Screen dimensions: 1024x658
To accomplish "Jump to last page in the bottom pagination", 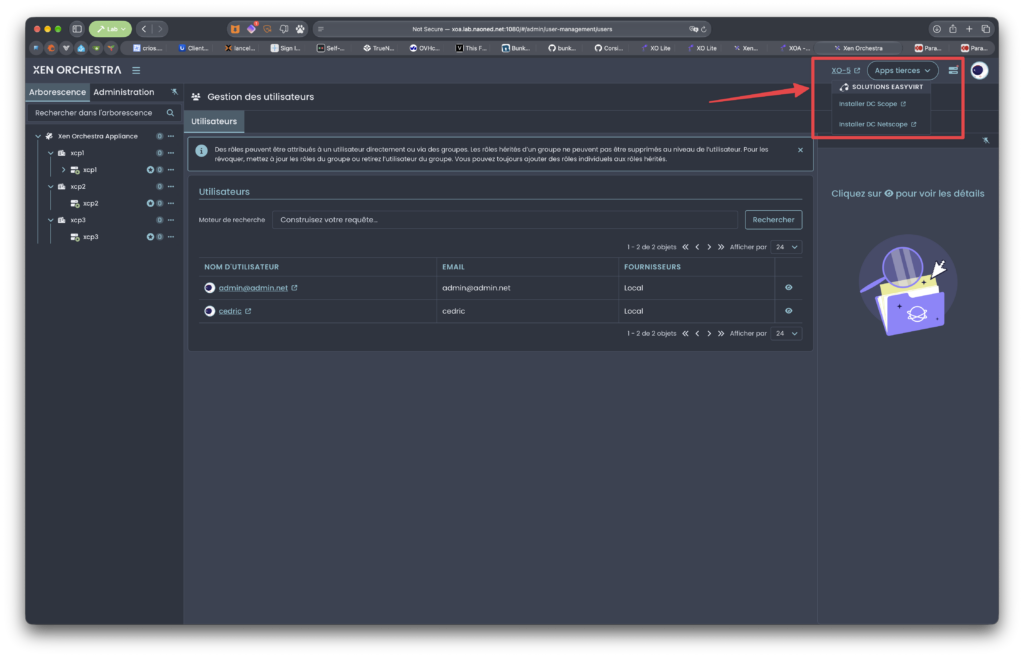I will point(721,334).
